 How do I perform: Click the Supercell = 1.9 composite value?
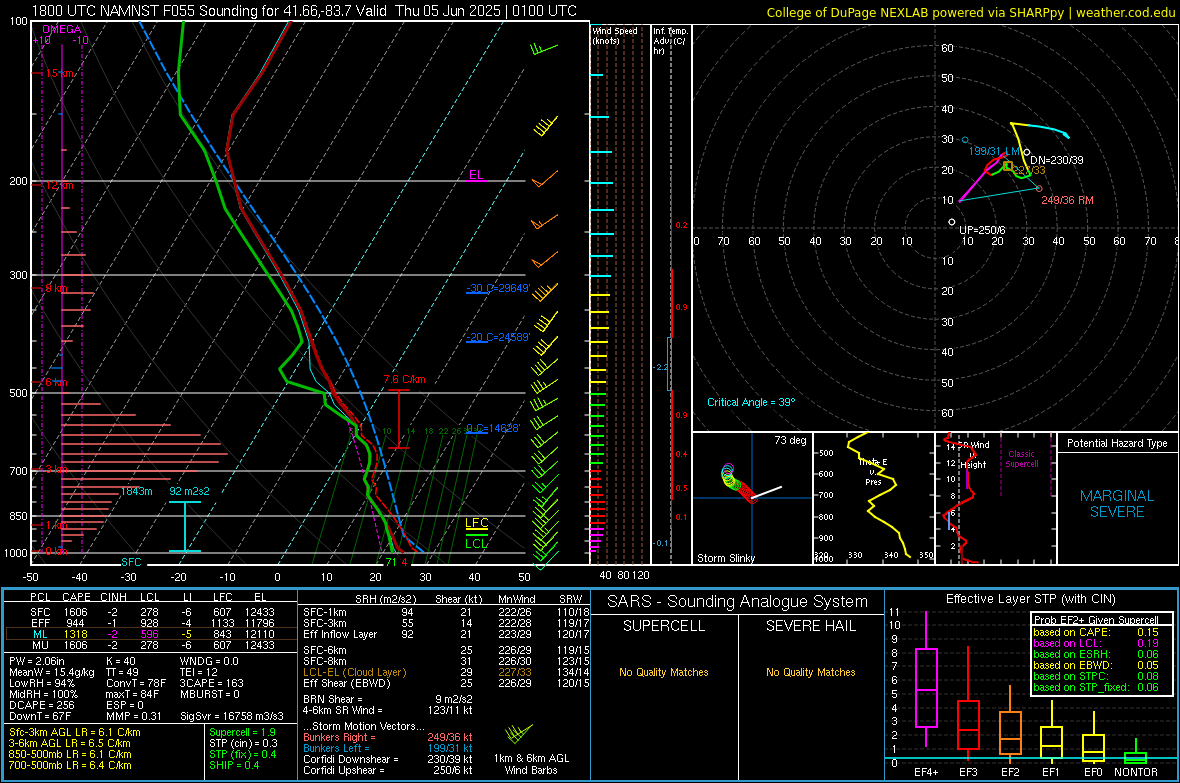[x=242, y=732]
